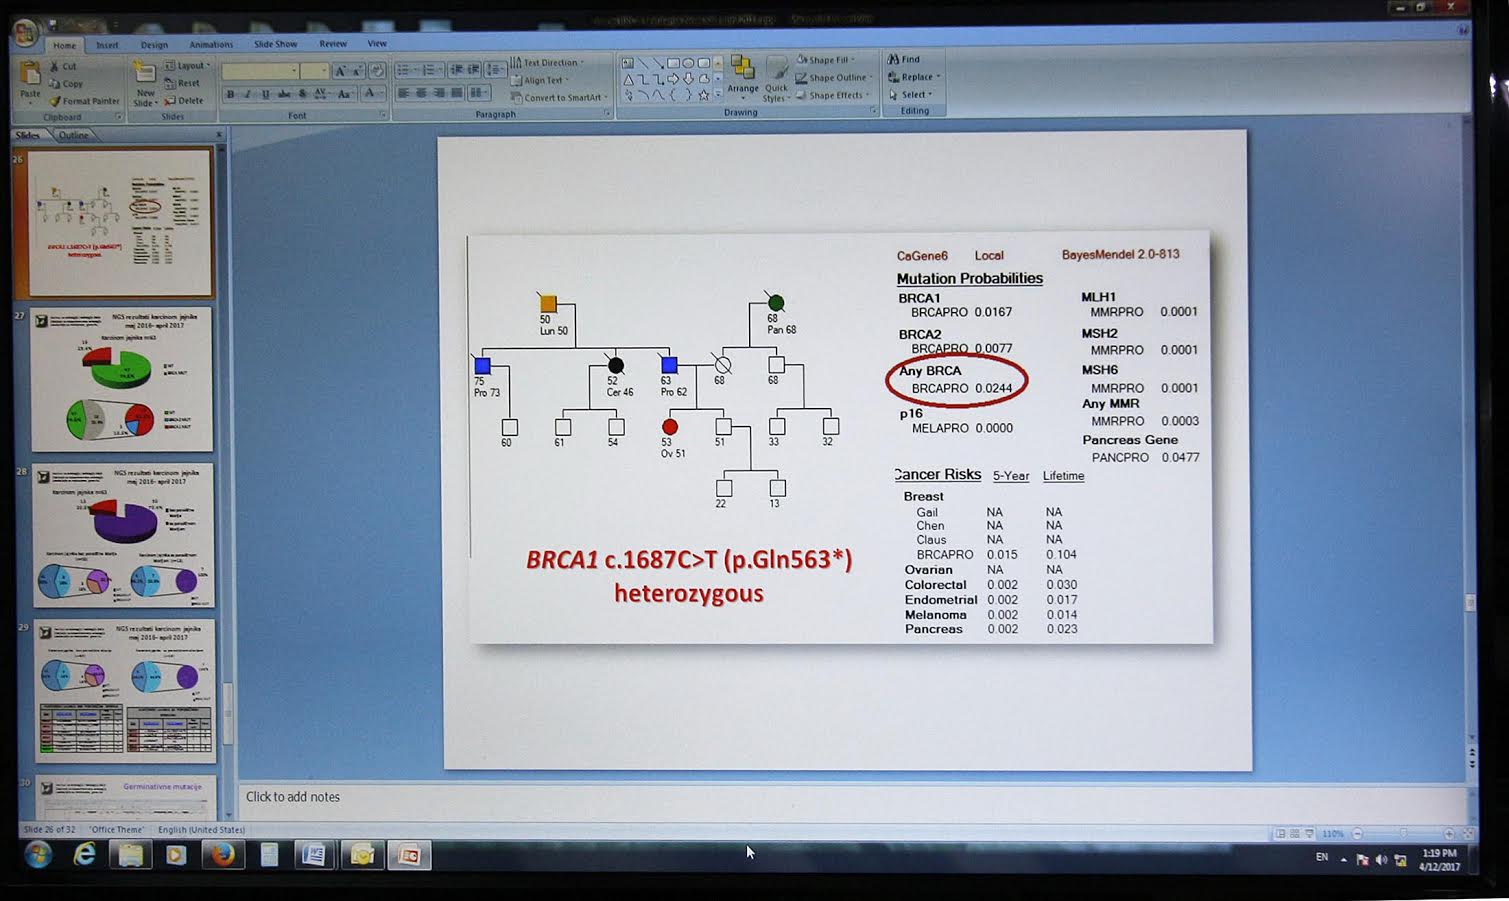This screenshot has height=901, width=1509.
Task: Choose the right arrow shape
Action: (674, 79)
